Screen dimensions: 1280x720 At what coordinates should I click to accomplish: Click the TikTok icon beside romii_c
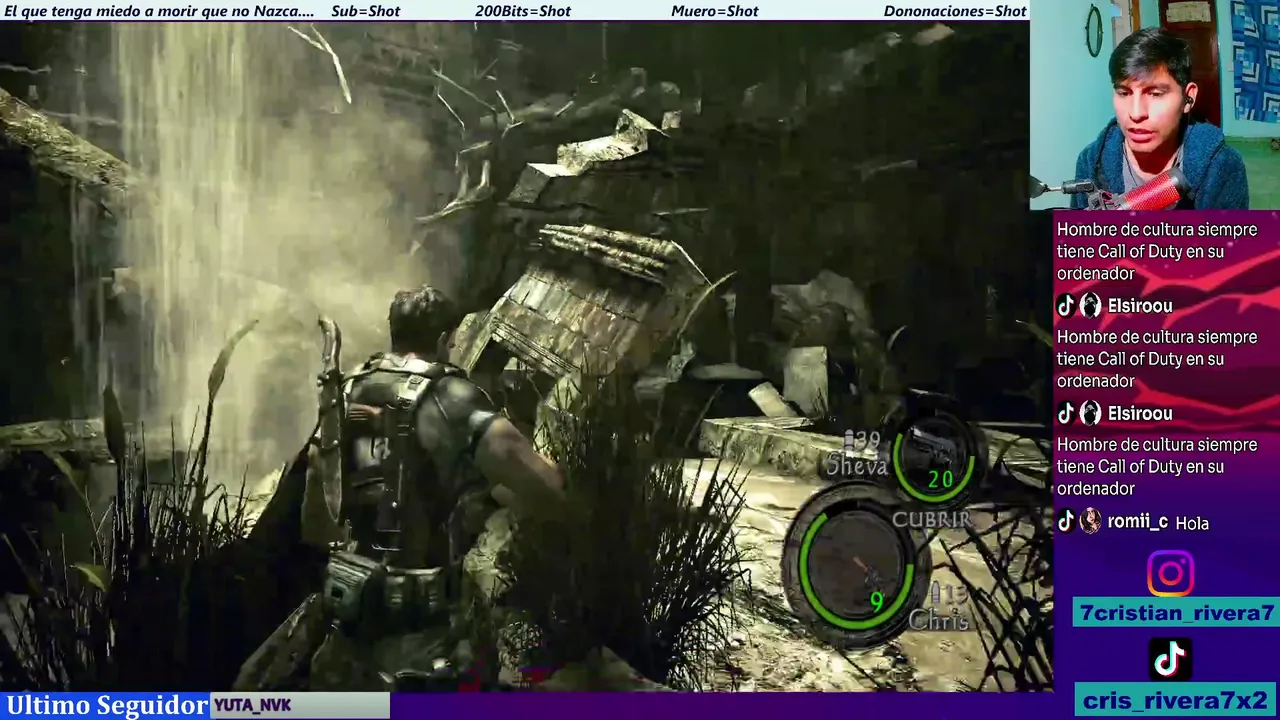[1066, 521]
